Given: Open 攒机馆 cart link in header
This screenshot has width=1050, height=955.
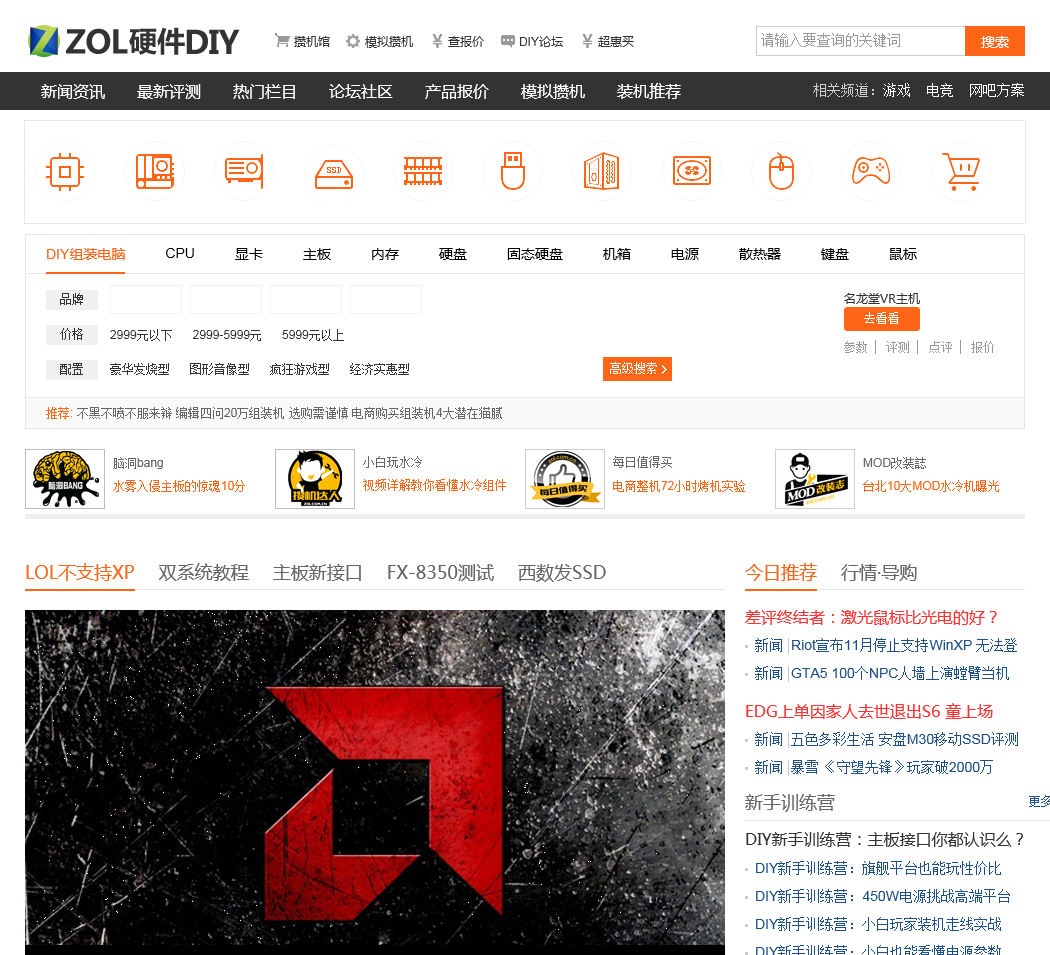Looking at the screenshot, I should point(302,42).
